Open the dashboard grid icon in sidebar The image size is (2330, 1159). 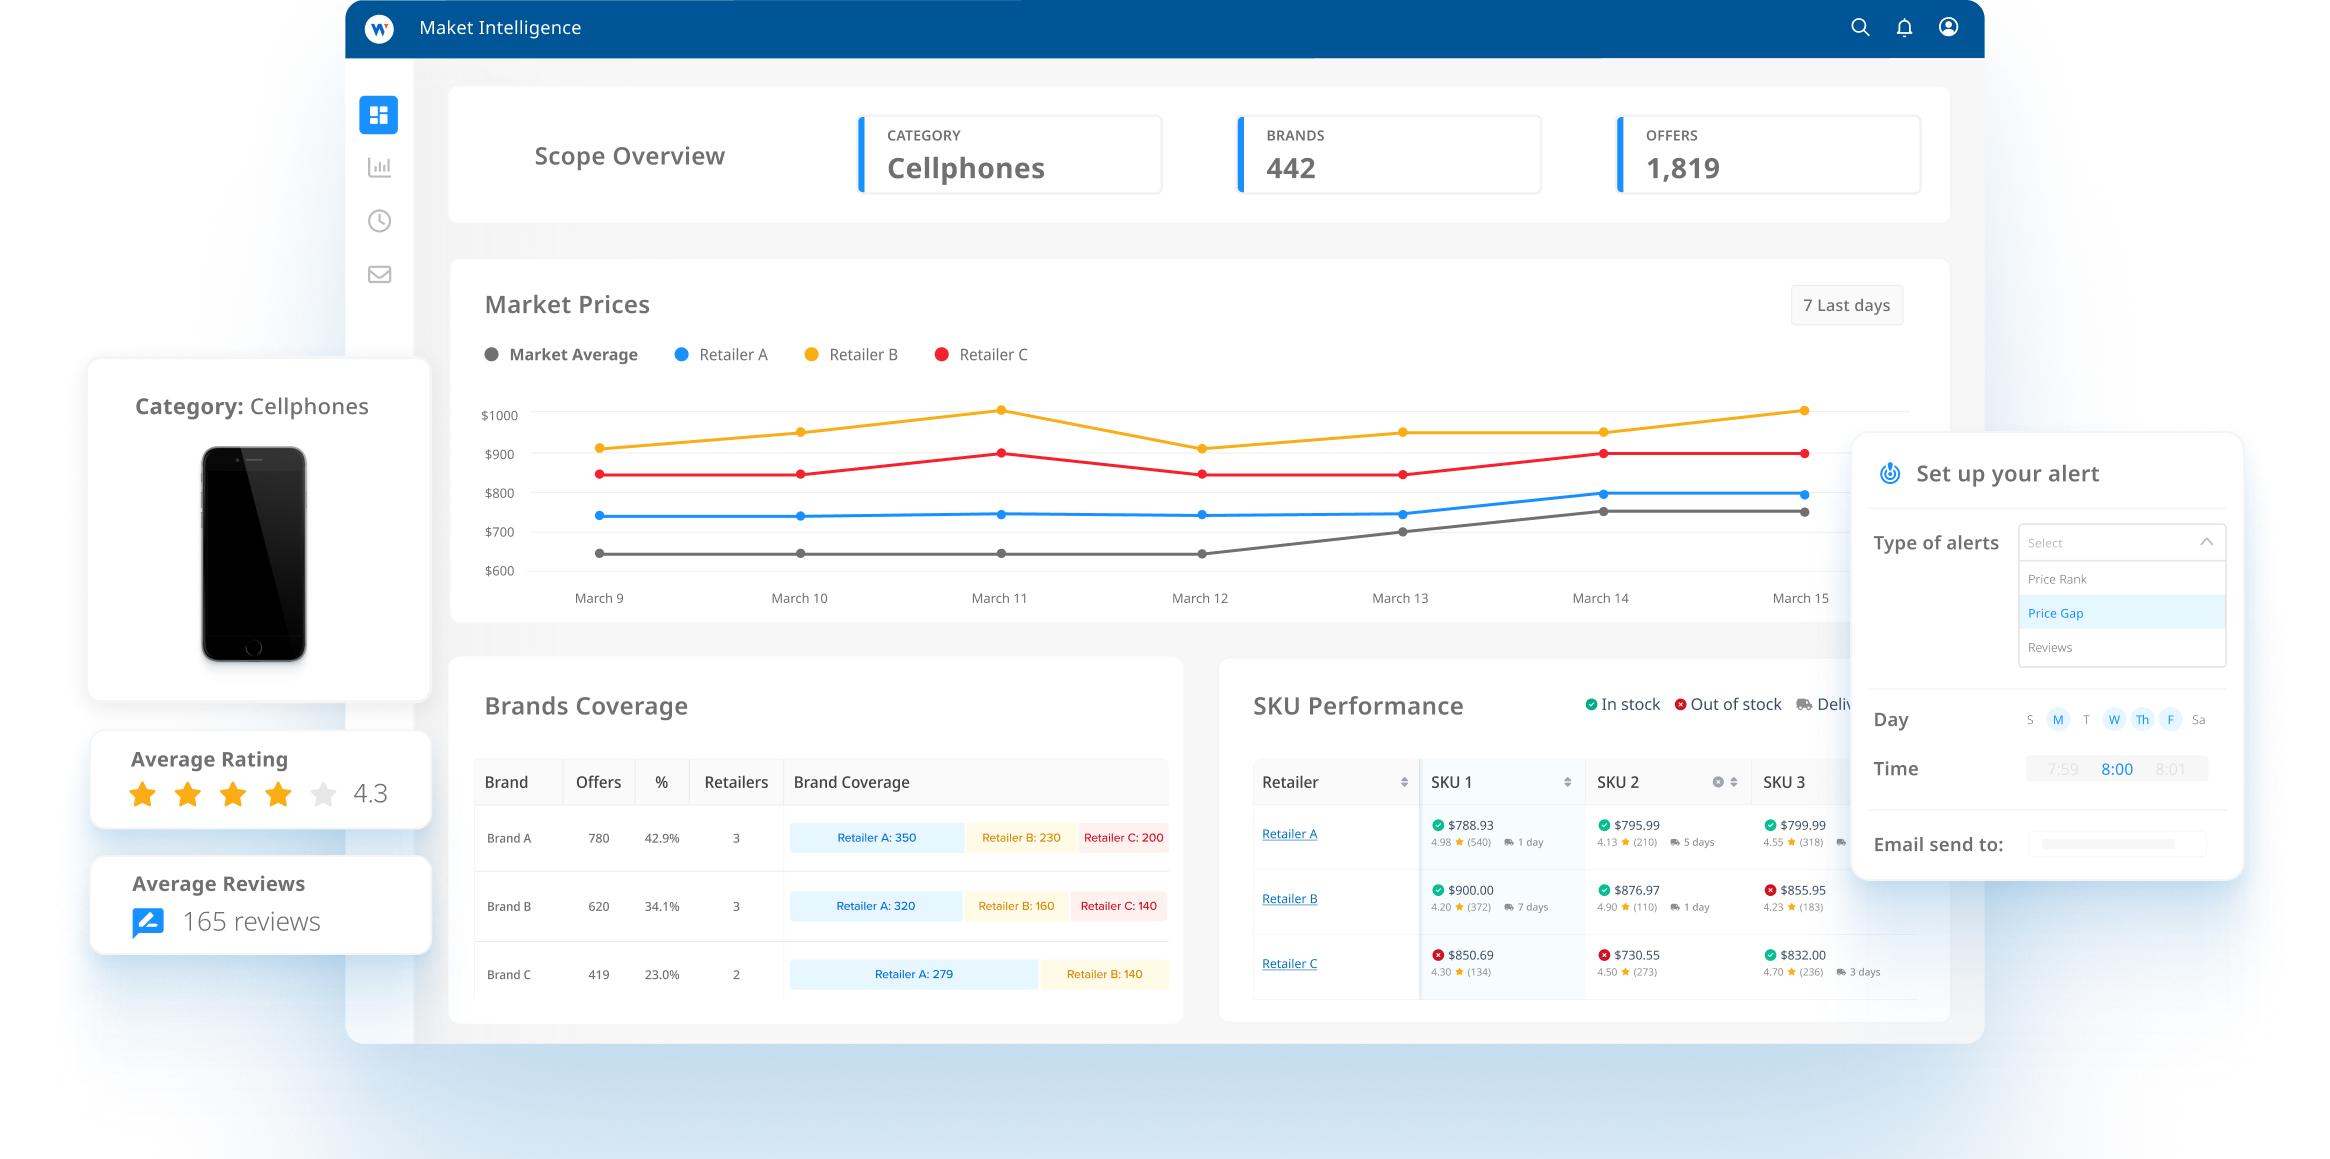tap(378, 115)
